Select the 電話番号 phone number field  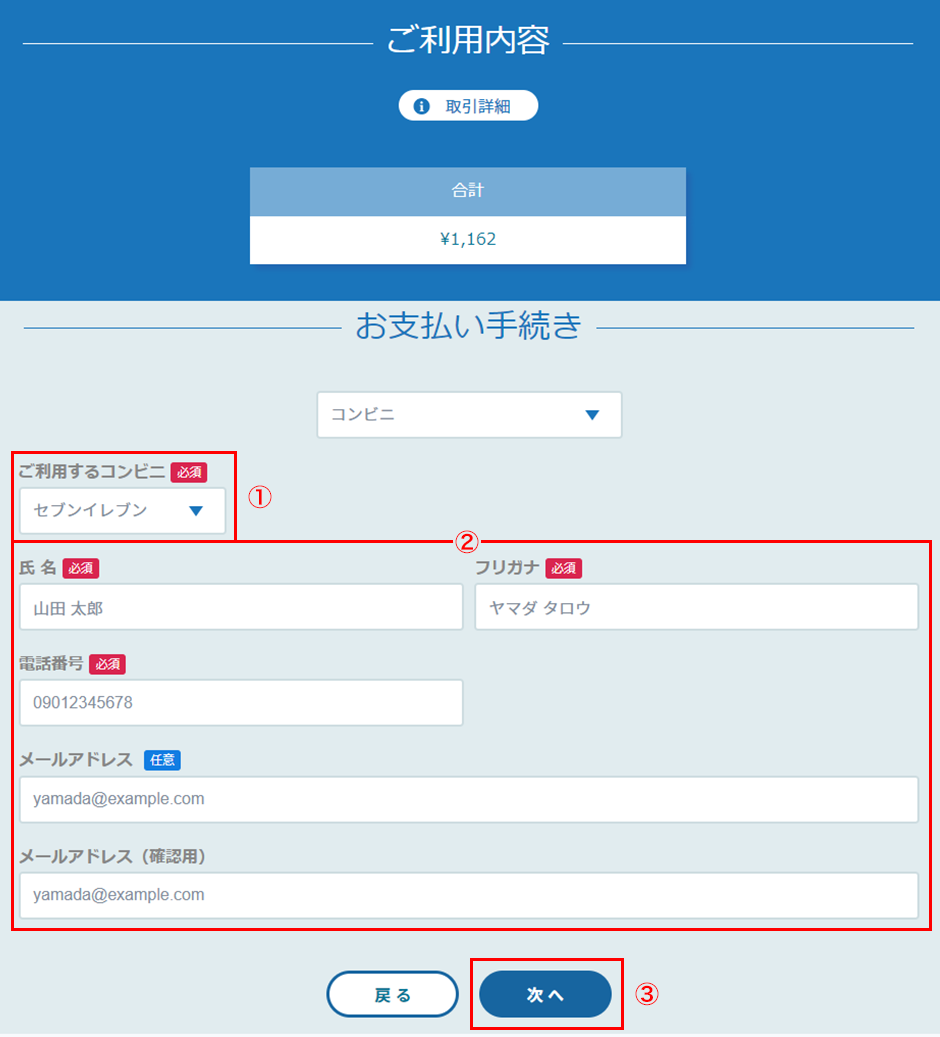click(x=241, y=703)
